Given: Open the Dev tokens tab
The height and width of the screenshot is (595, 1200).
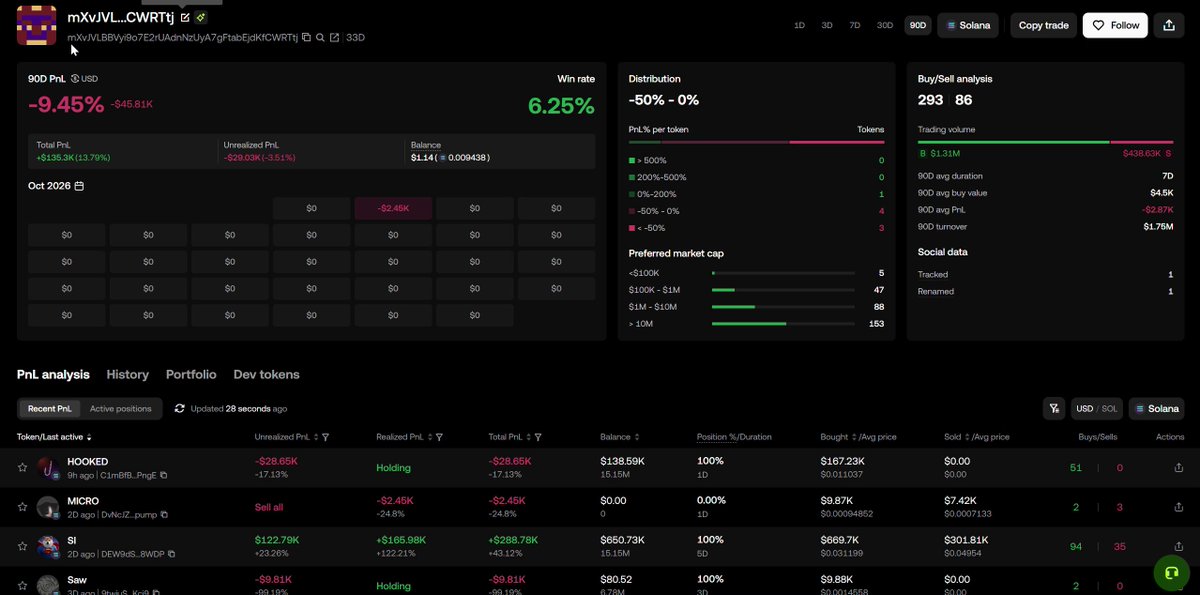Looking at the screenshot, I should coord(266,374).
